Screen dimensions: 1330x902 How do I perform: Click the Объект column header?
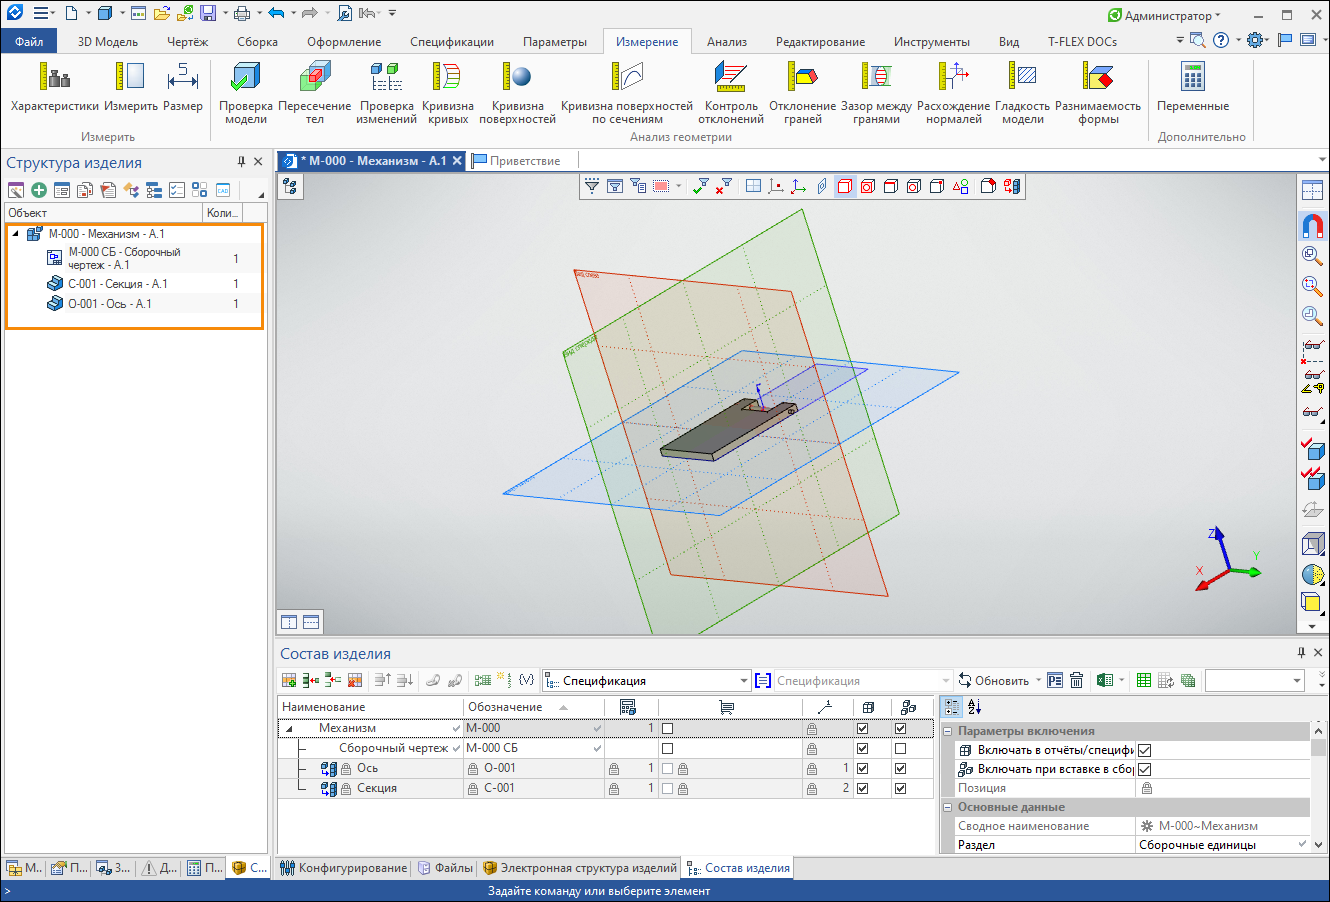[x=104, y=212]
